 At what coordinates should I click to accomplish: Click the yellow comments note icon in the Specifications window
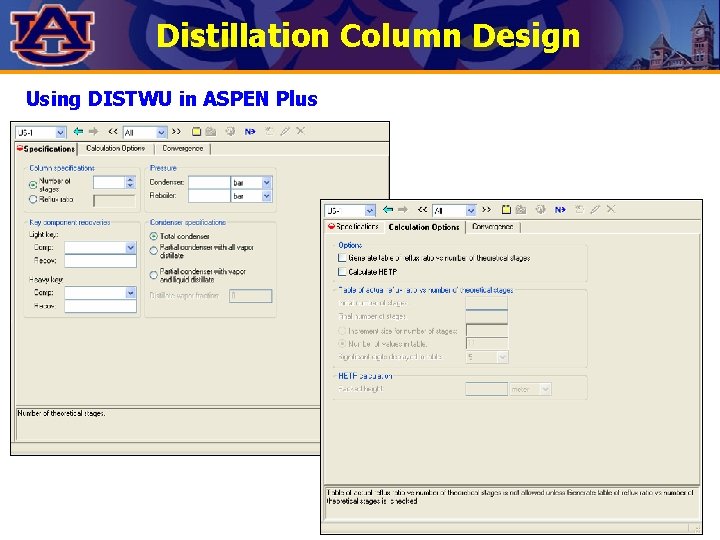coord(197,131)
